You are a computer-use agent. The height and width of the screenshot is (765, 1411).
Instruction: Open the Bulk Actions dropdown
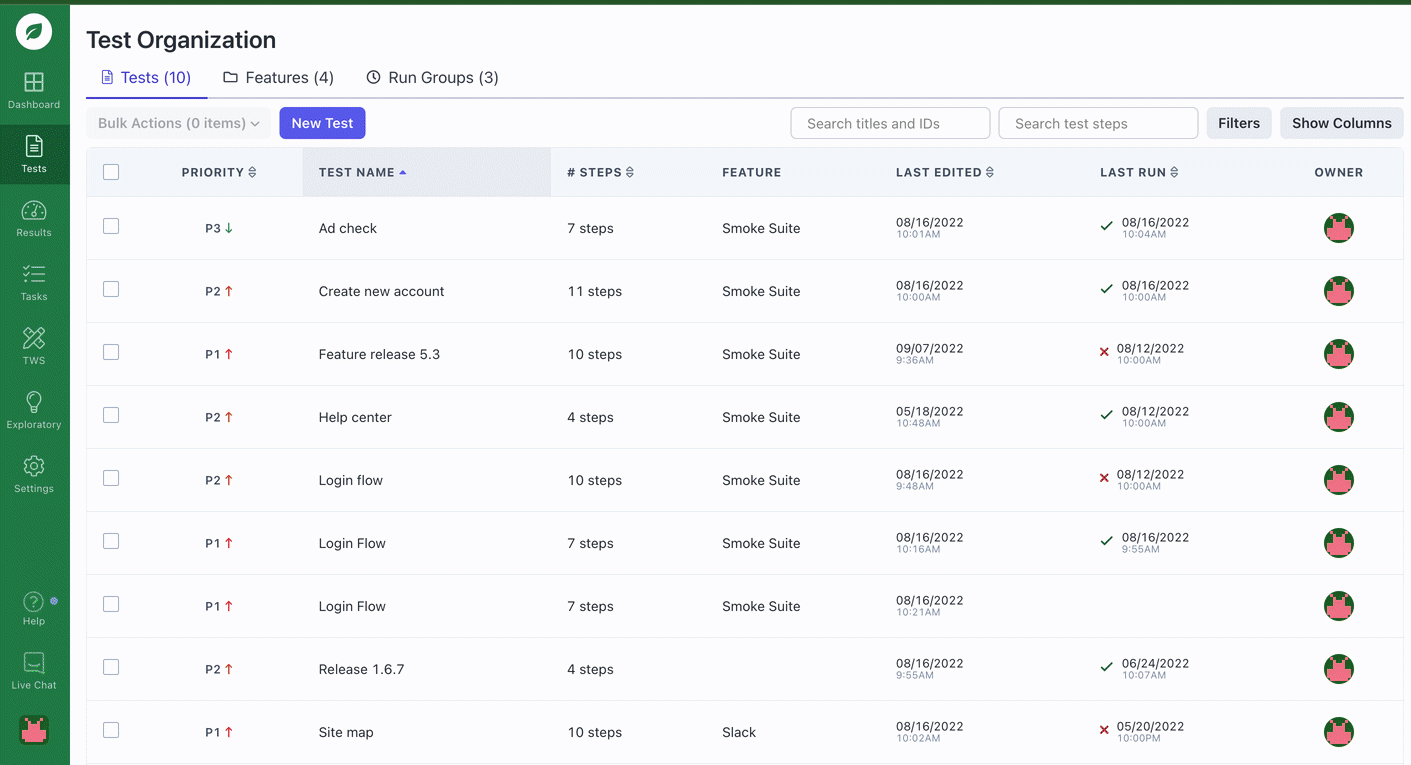coord(178,123)
